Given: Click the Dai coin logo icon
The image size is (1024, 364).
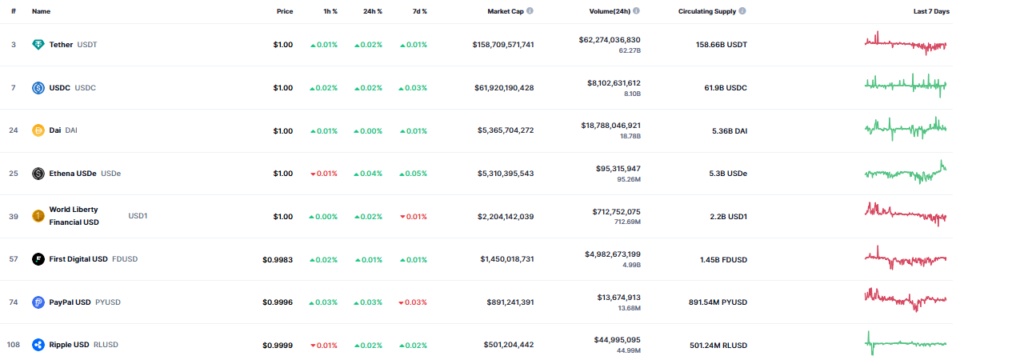Looking at the screenshot, I should click(39, 130).
